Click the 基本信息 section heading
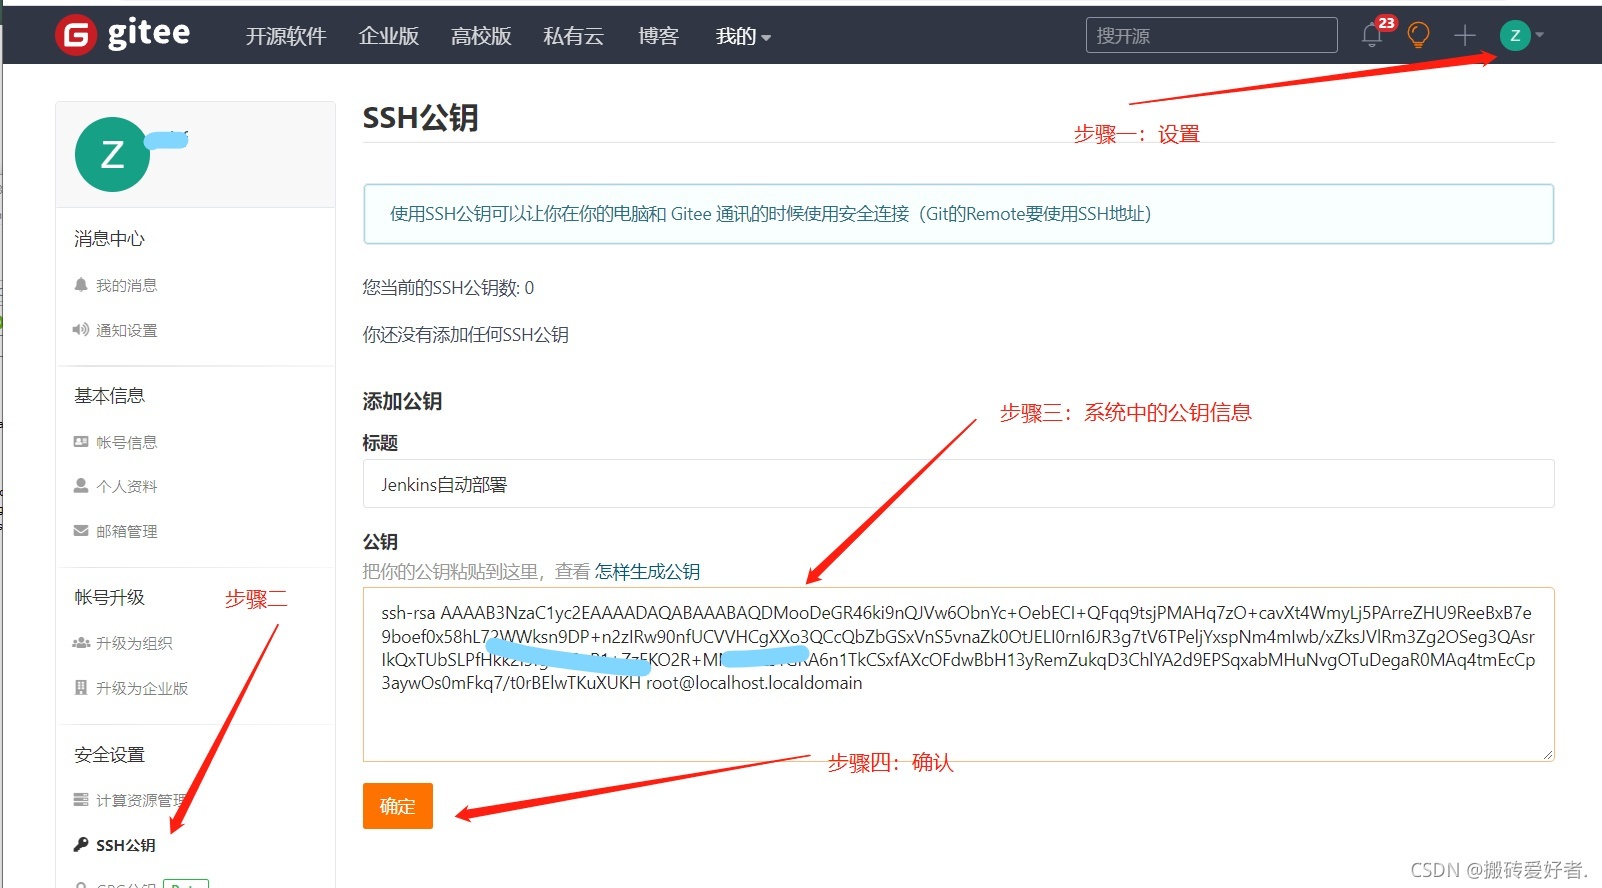Image resolution: width=1602 pixels, height=888 pixels. (x=109, y=396)
